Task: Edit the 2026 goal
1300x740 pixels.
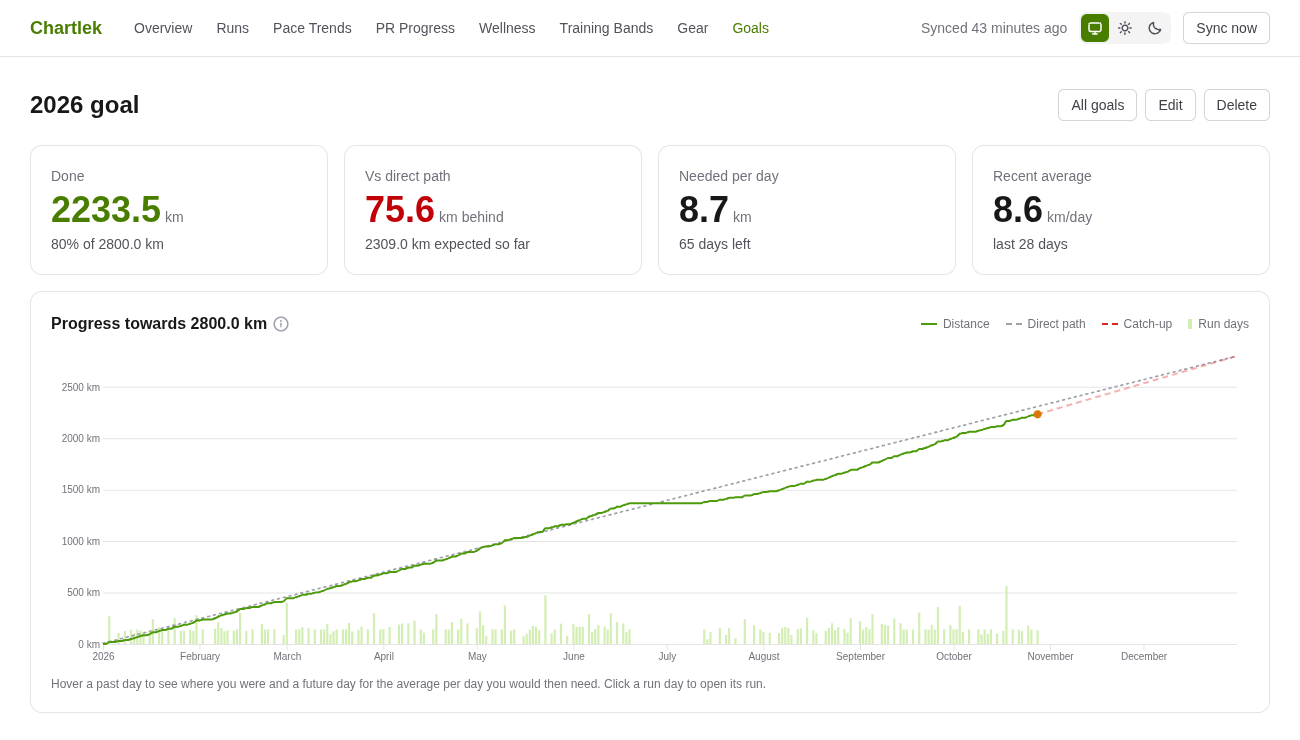Action: click(1170, 105)
